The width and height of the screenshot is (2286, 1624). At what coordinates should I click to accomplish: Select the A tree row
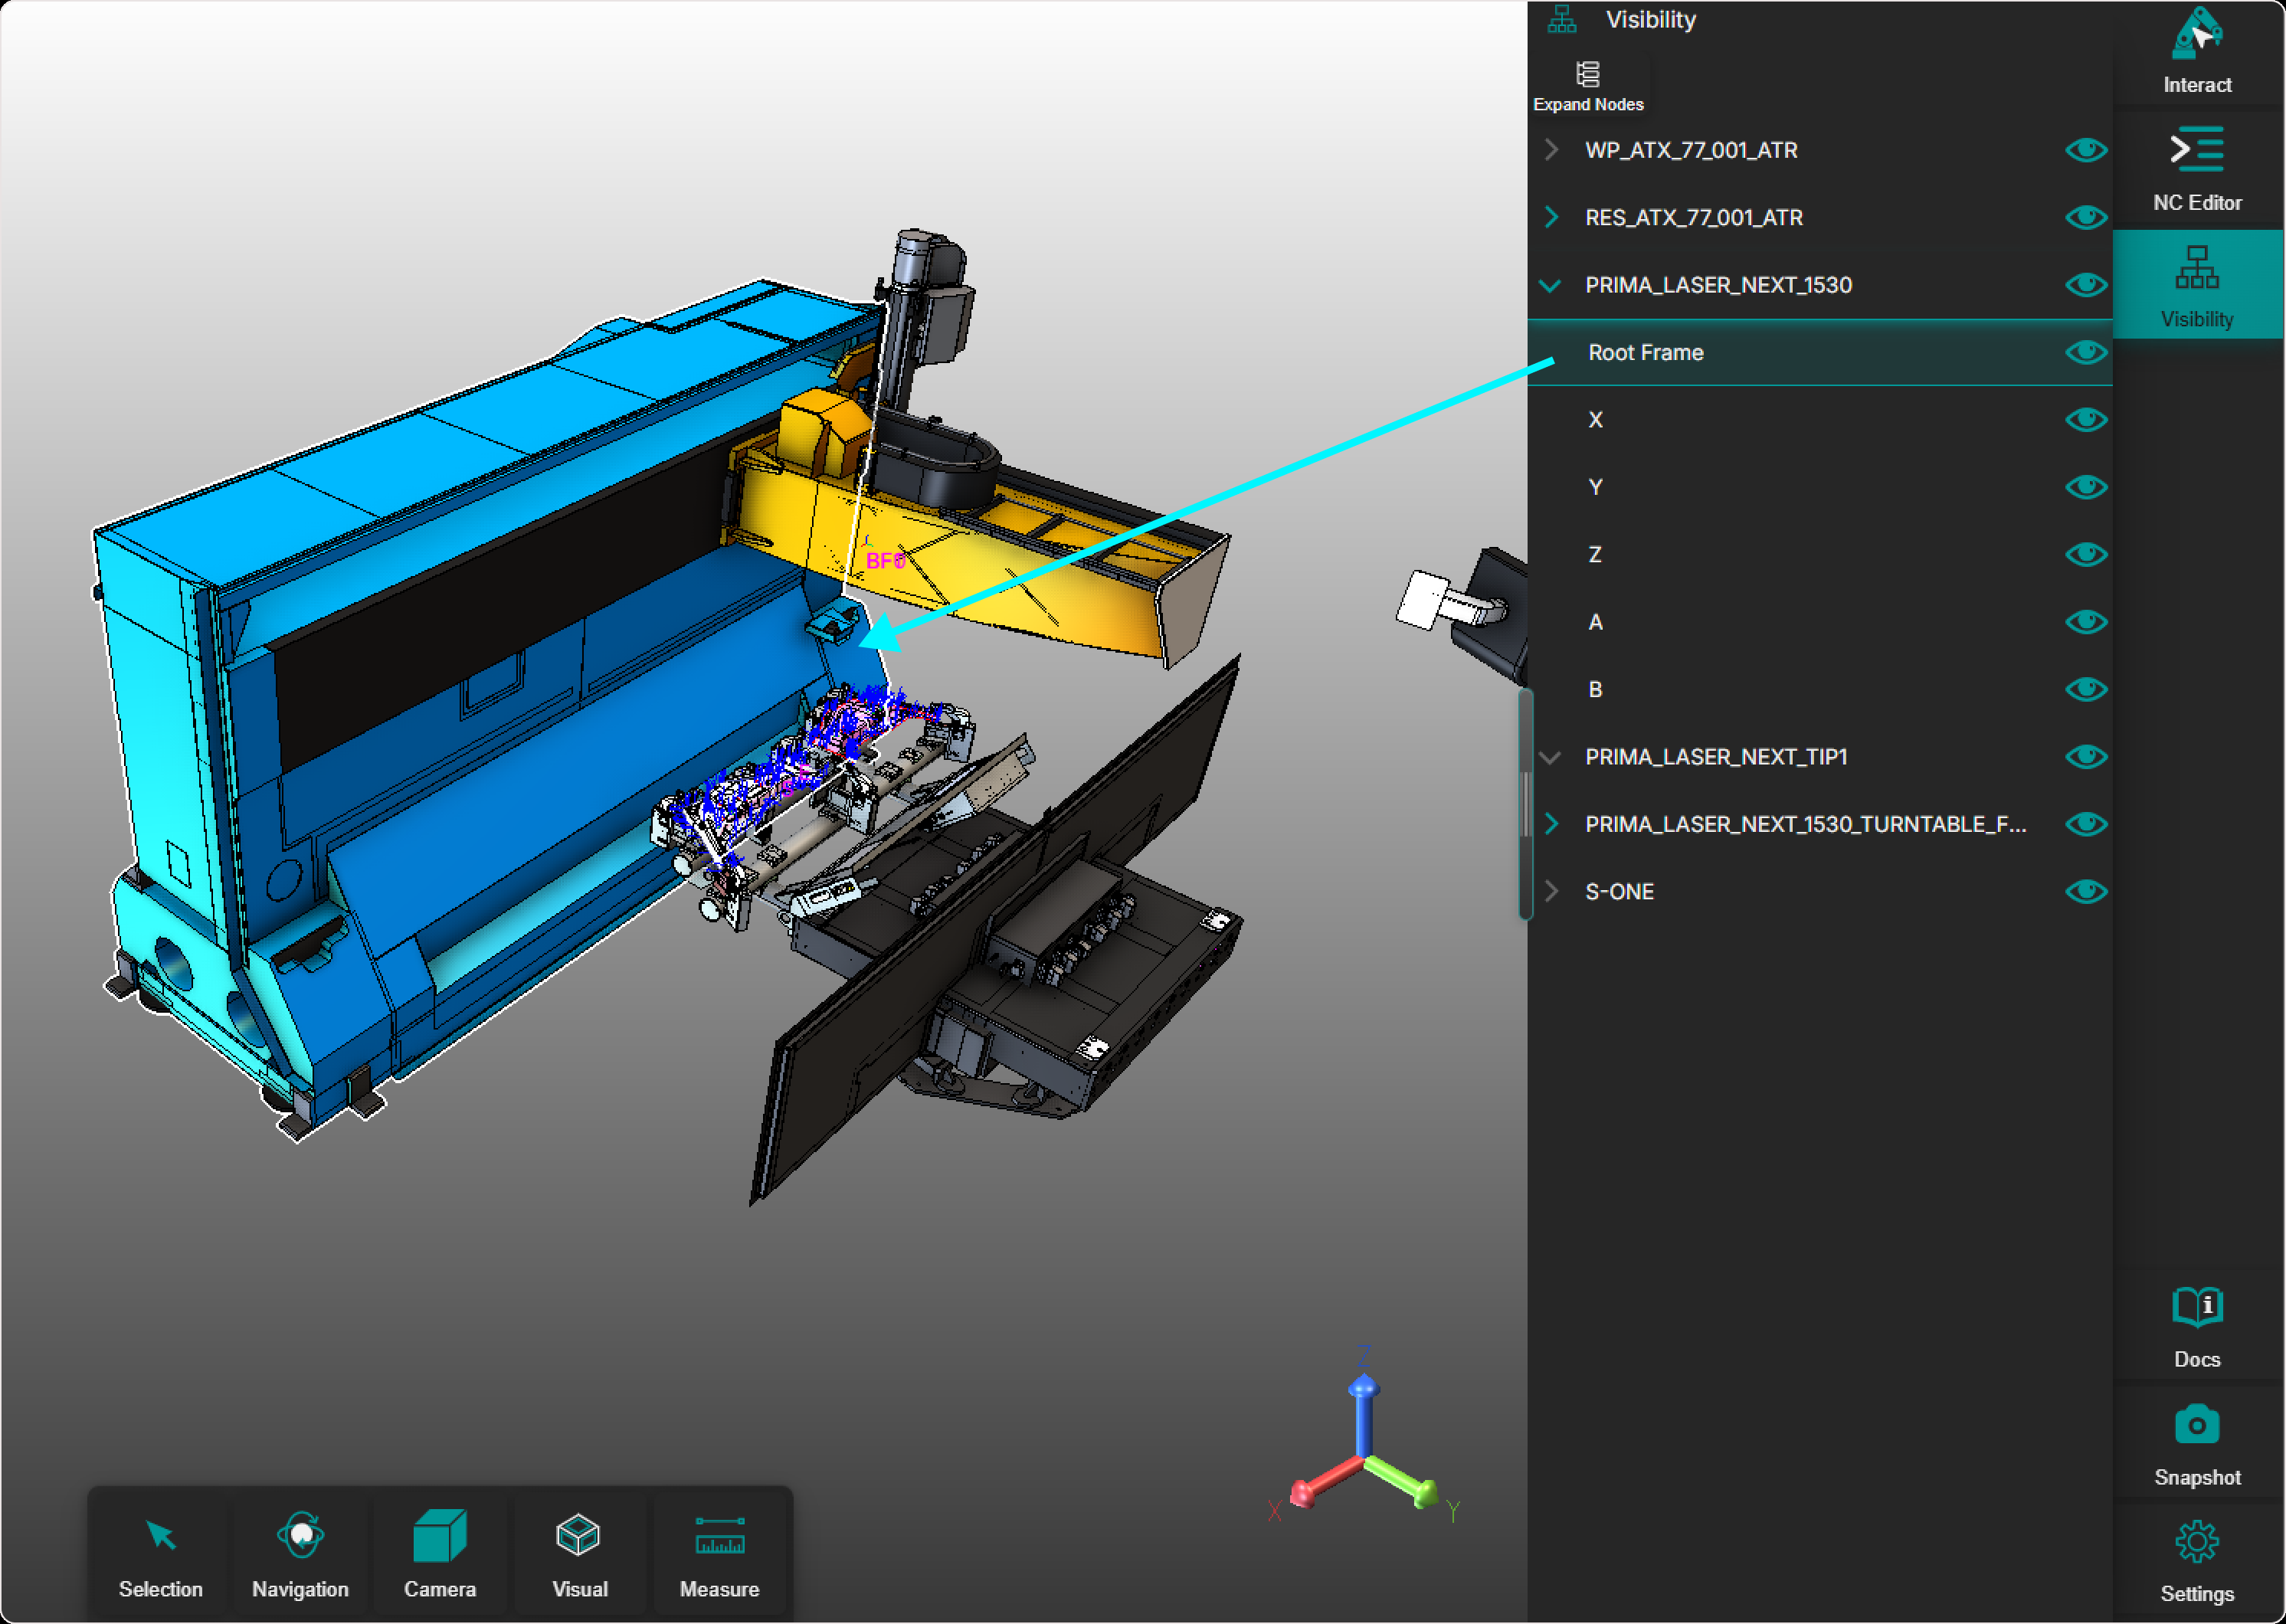(1819, 622)
